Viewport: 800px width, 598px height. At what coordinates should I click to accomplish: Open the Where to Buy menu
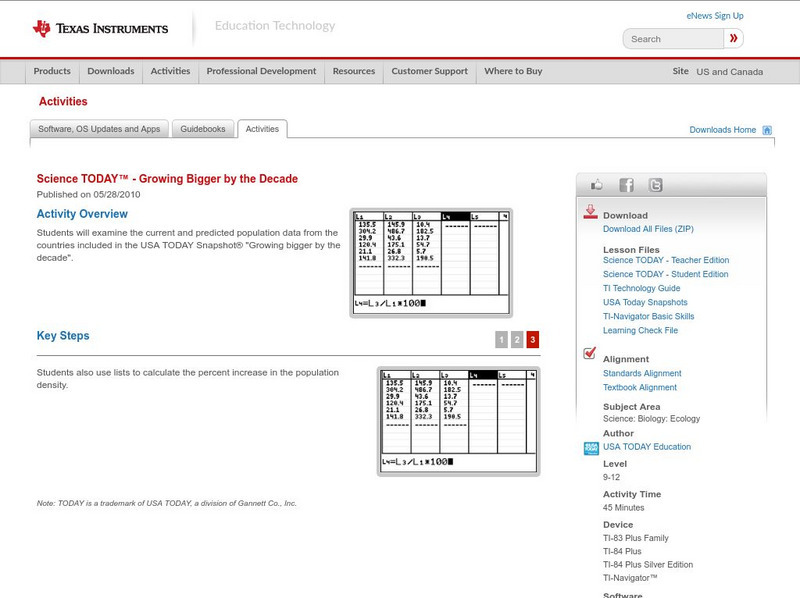point(513,71)
